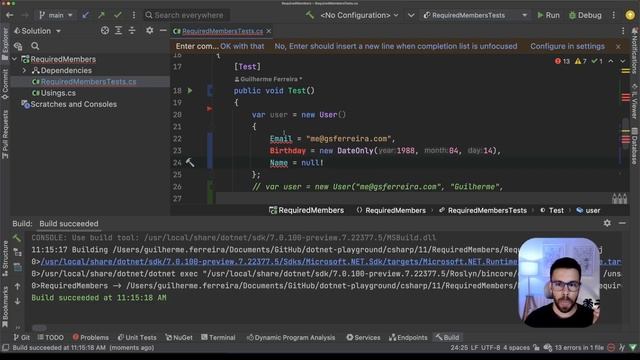Open the NuGet tool window tab
640x360 pixels.
pos(179,338)
